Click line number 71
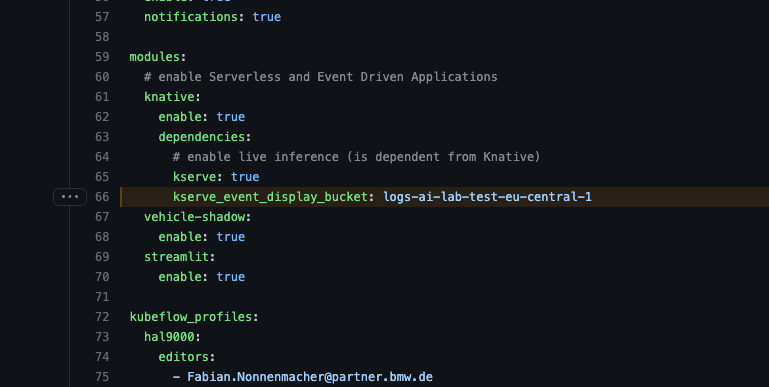 pyautogui.click(x=102, y=297)
